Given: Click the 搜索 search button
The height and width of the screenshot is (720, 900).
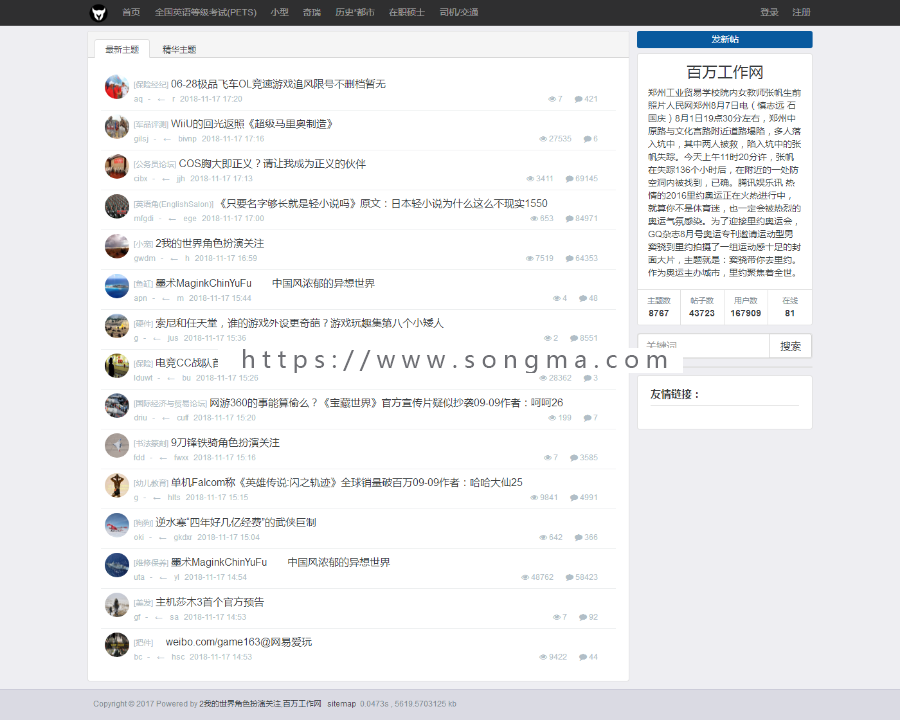Looking at the screenshot, I should coord(790,346).
